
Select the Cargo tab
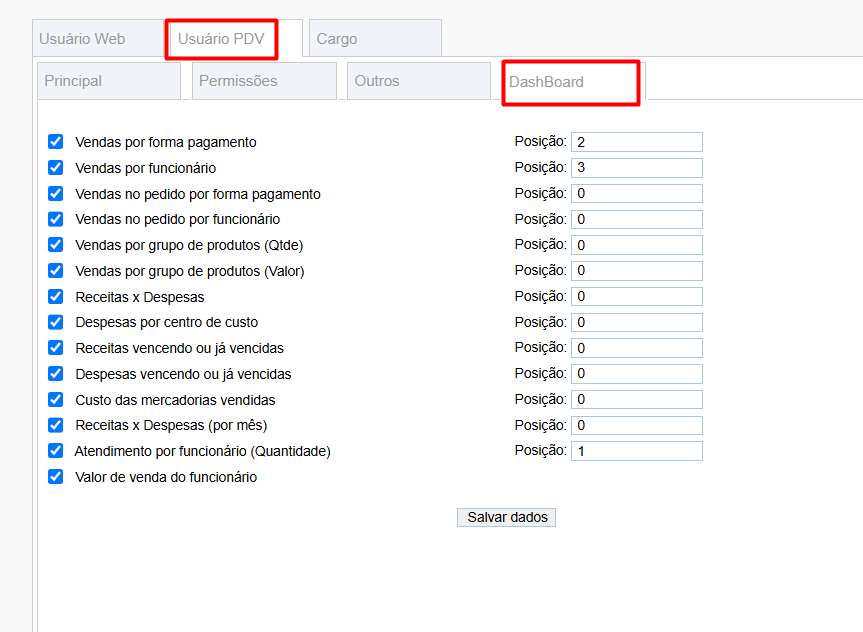click(x=375, y=39)
